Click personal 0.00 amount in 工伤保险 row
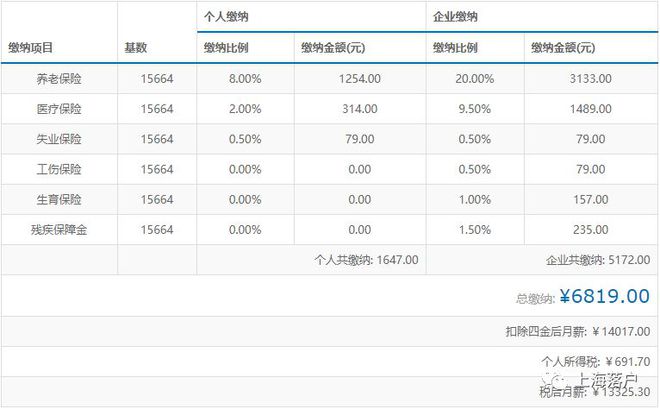The image size is (660, 409). (x=360, y=169)
